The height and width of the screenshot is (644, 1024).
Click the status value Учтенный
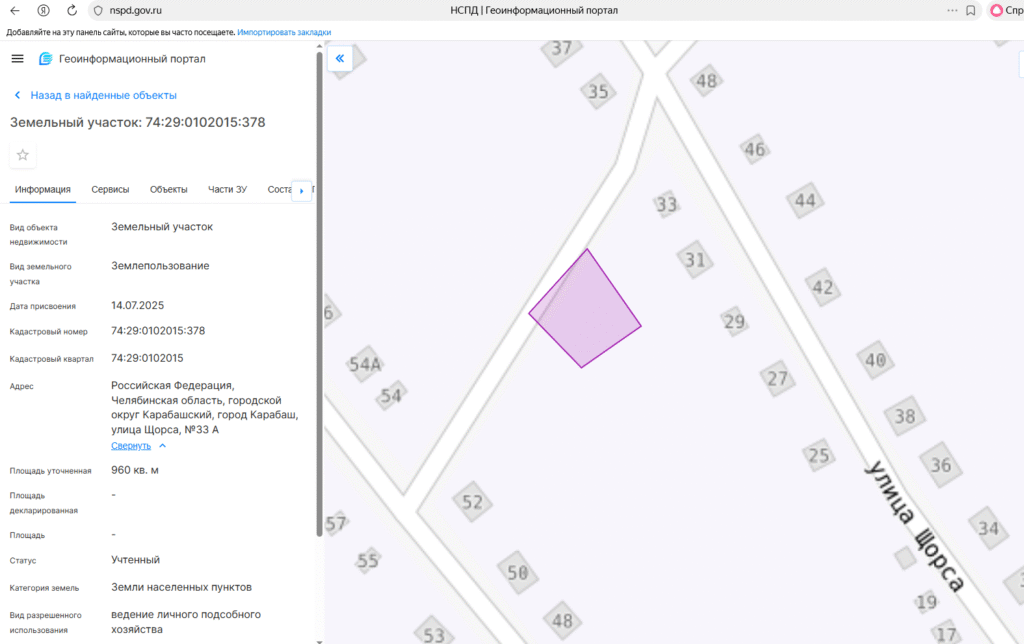click(135, 560)
